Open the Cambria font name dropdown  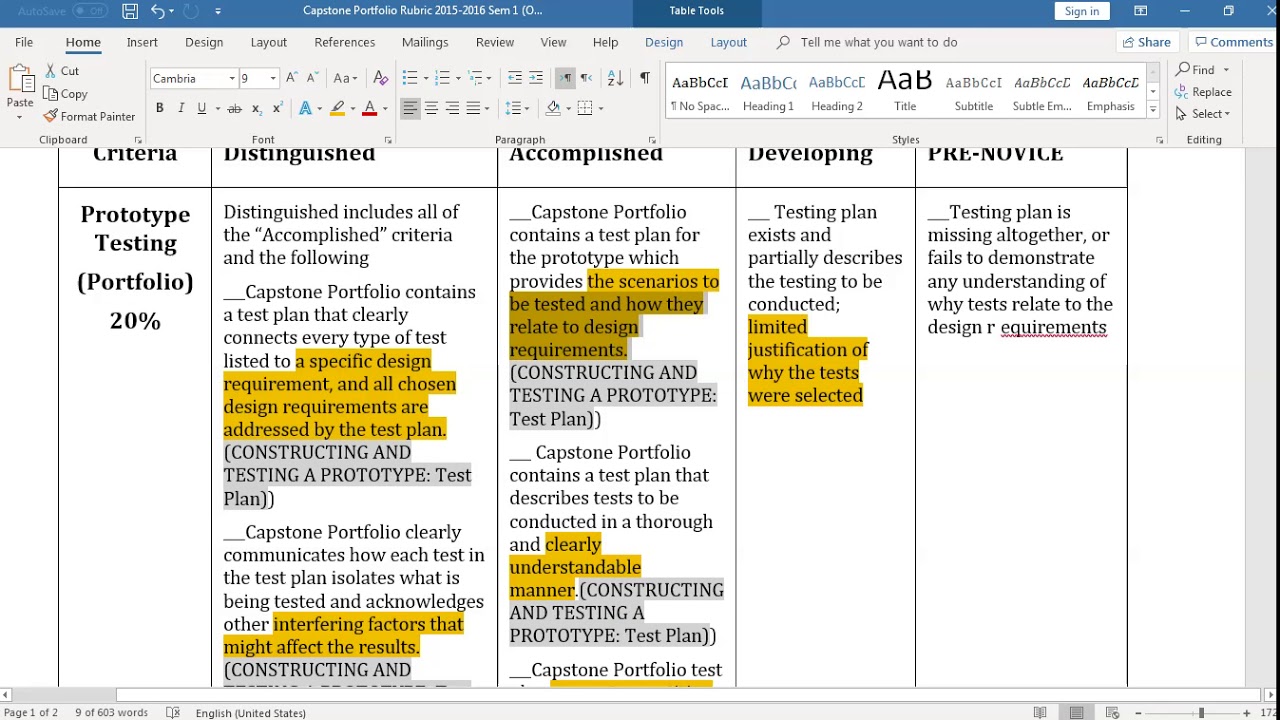click(232, 79)
